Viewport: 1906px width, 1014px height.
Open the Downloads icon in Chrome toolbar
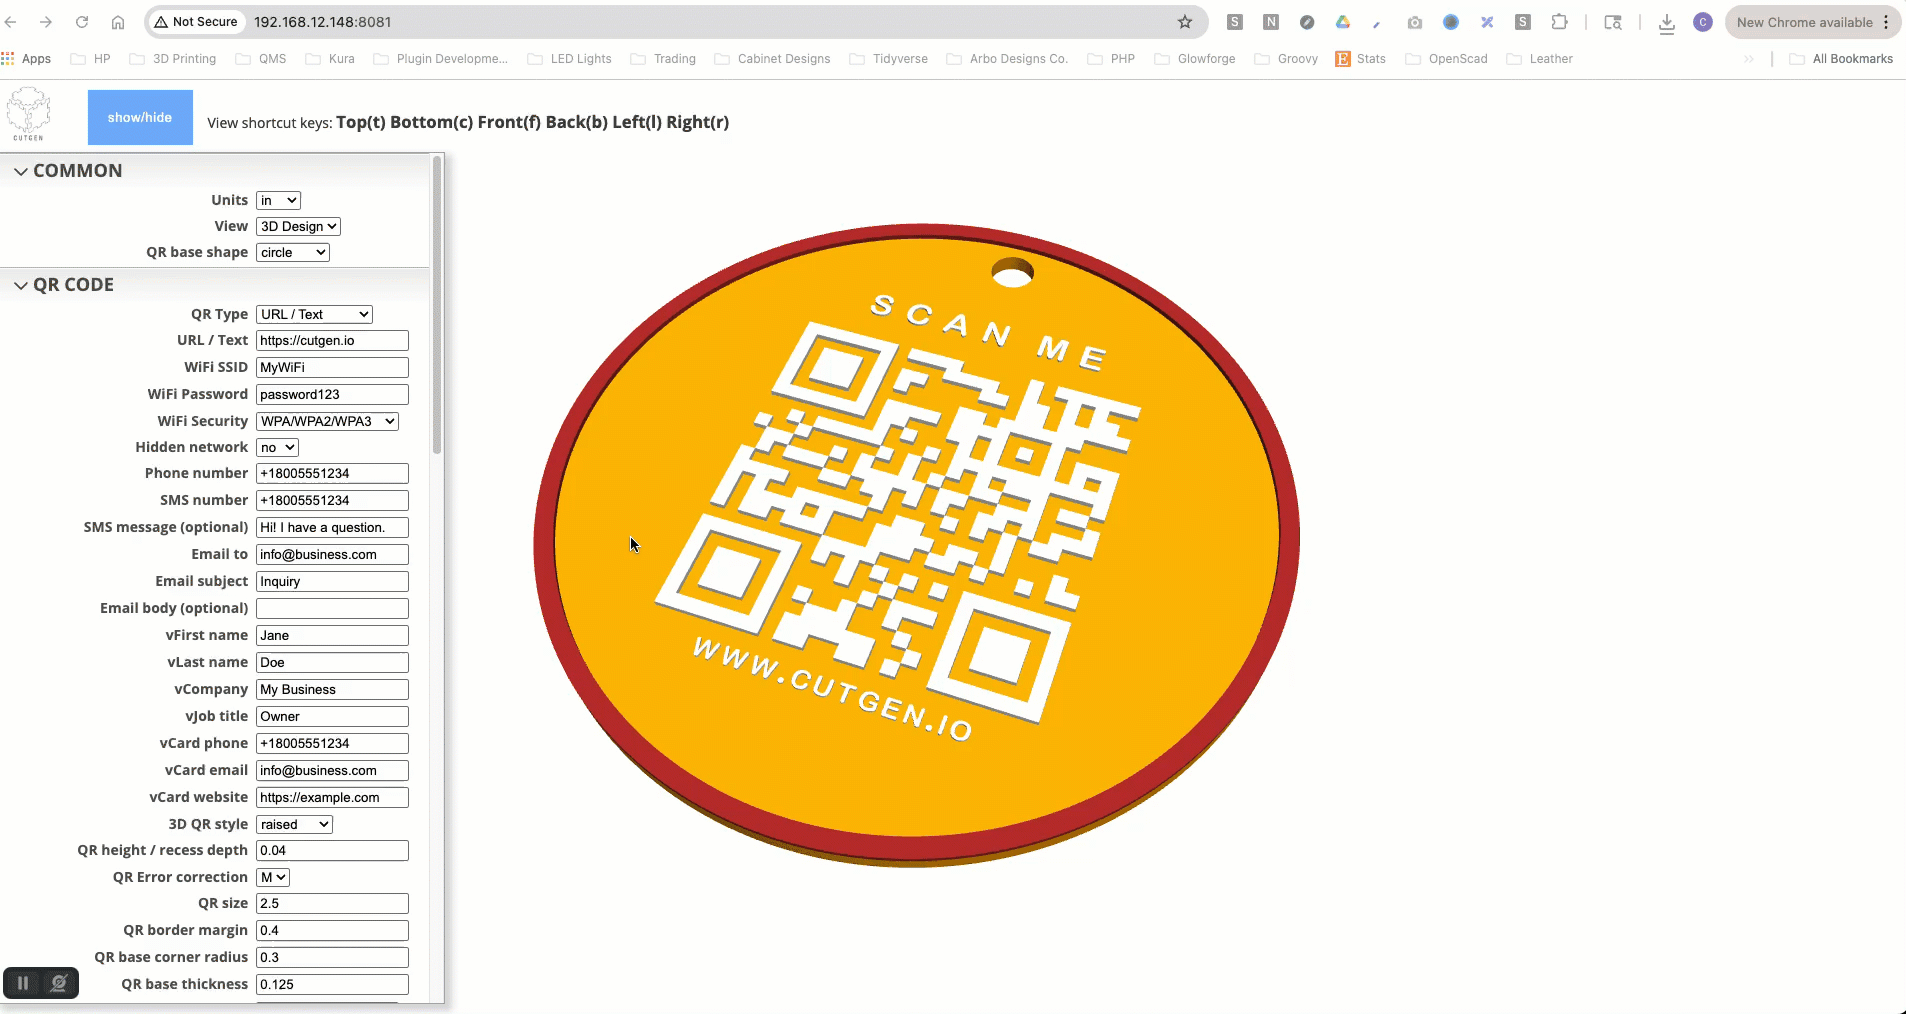coord(1666,24)
